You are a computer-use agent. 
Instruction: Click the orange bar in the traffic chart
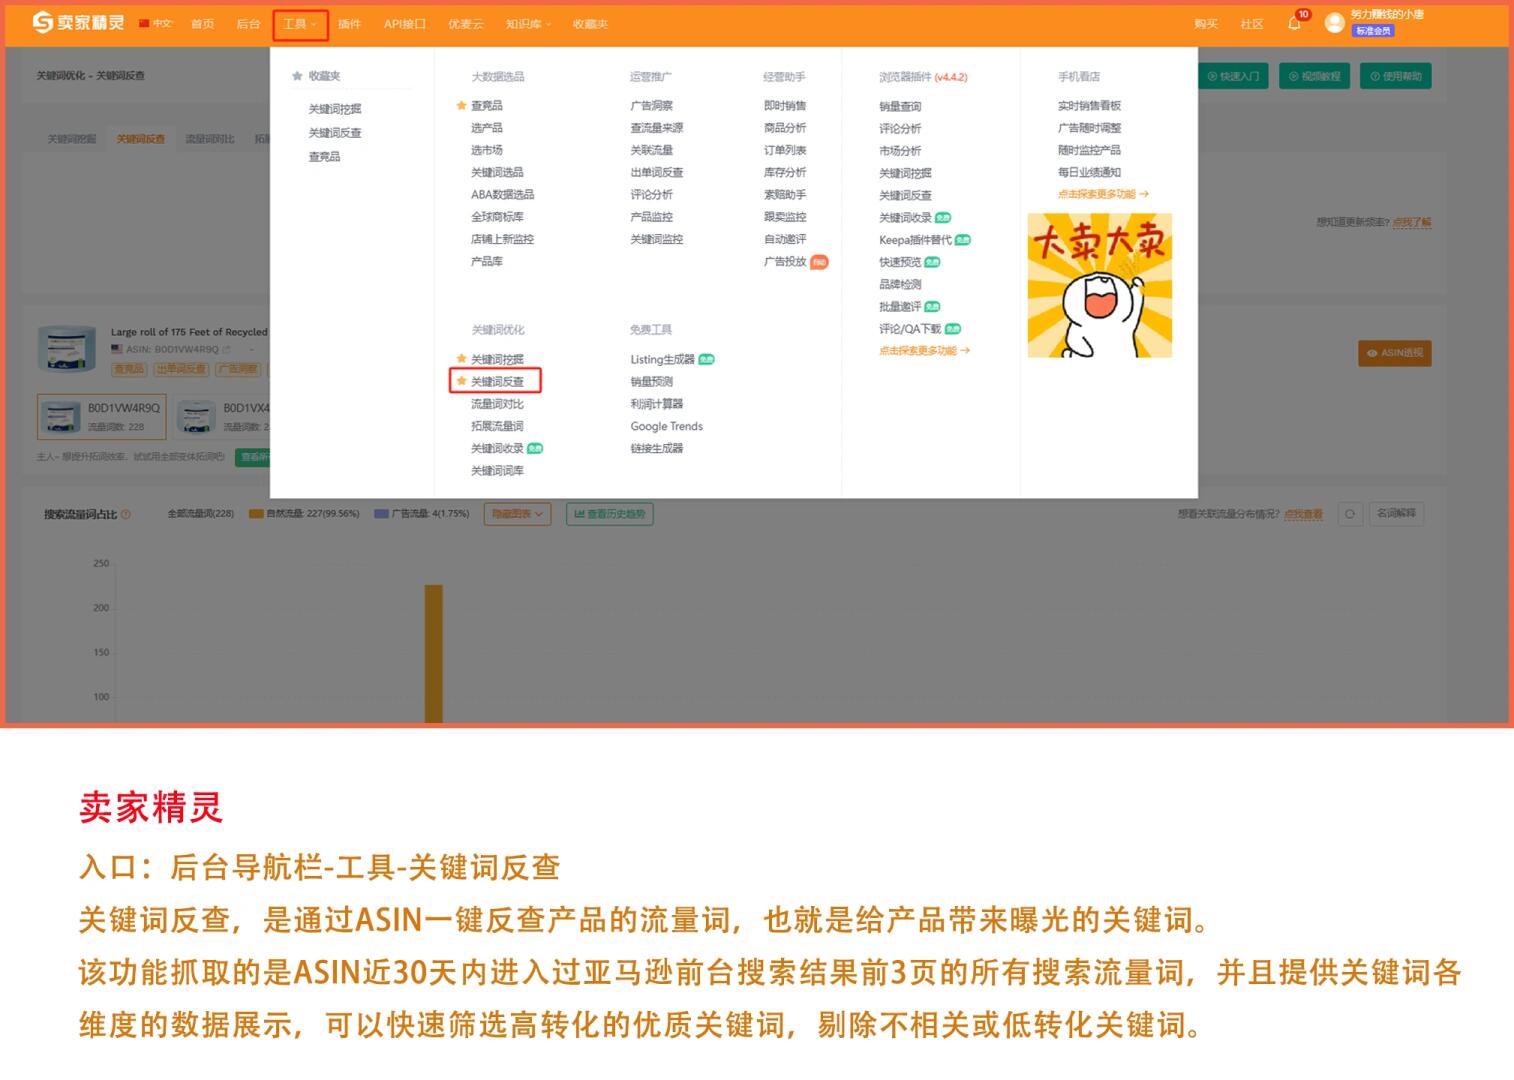click(433, 653)
